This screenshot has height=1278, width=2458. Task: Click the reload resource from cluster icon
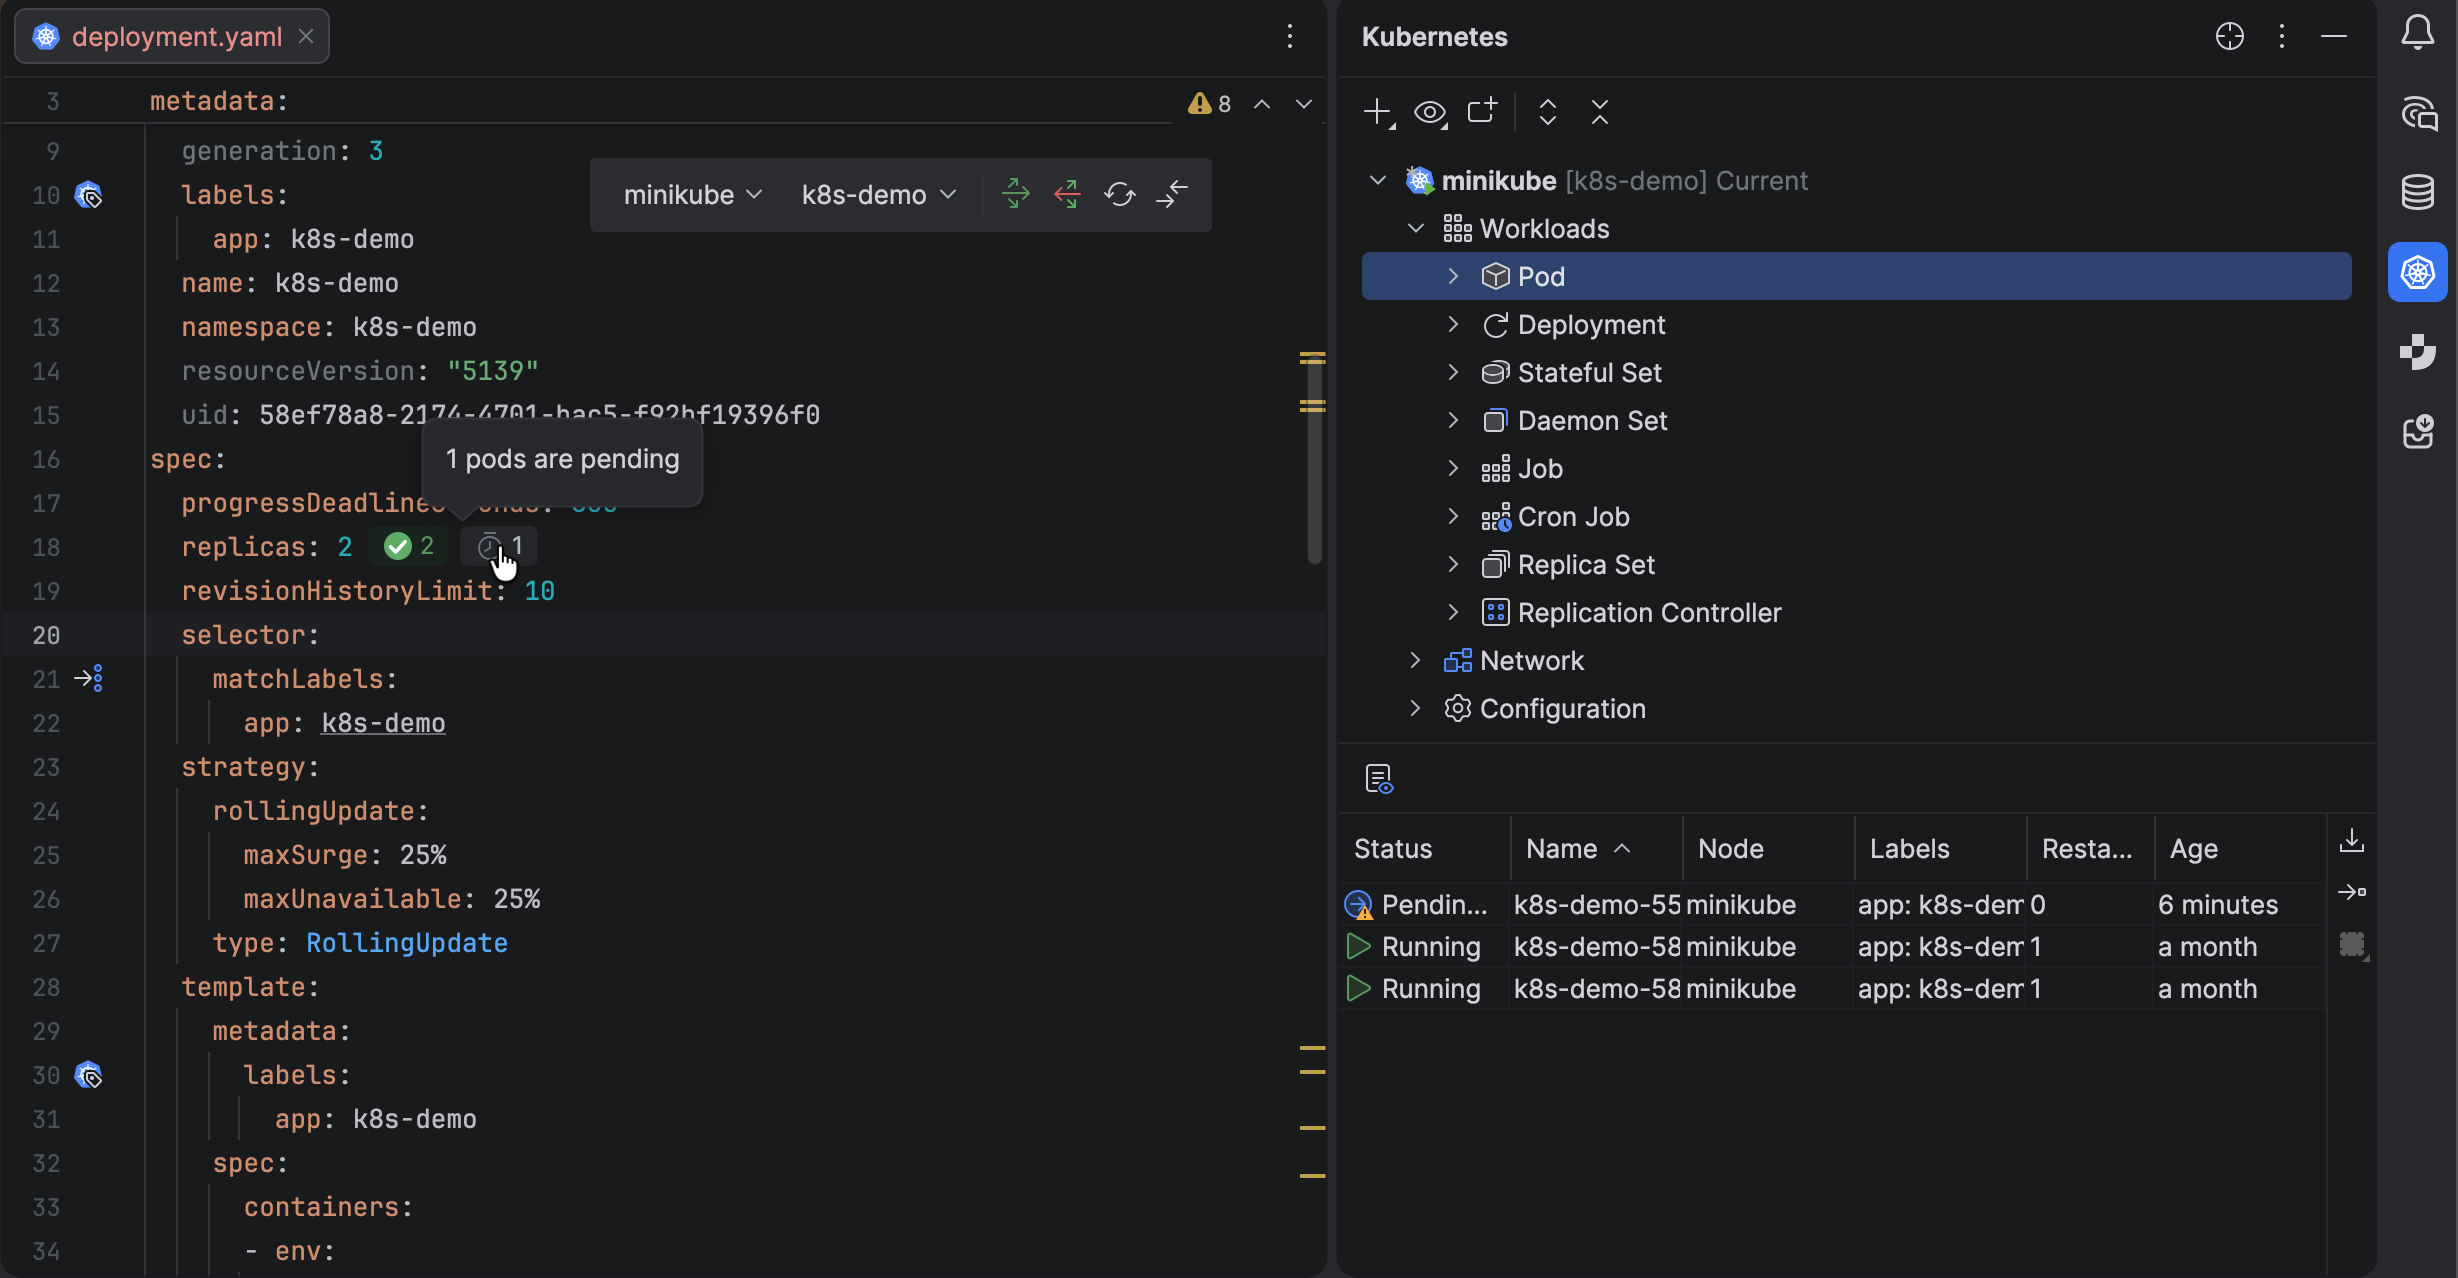1119,194
